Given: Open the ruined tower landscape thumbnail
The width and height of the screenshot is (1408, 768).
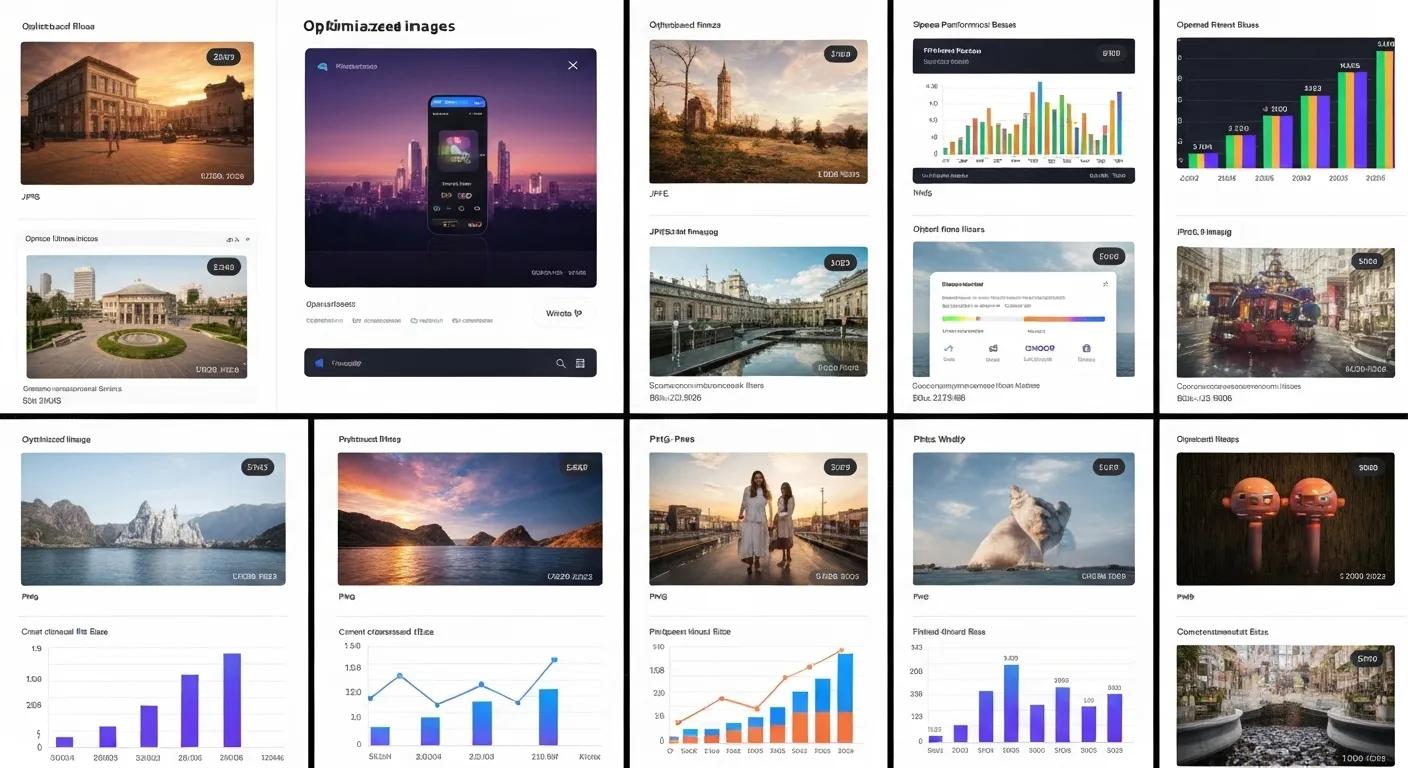Looking at the screenshot, I should (x=758, y=112).
